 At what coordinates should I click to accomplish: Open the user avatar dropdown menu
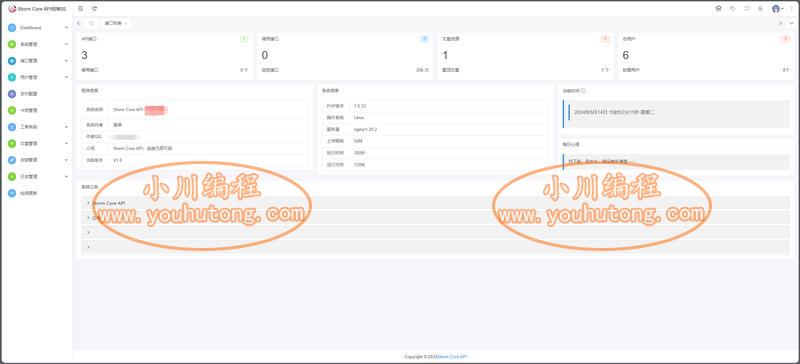click(778, 9)
